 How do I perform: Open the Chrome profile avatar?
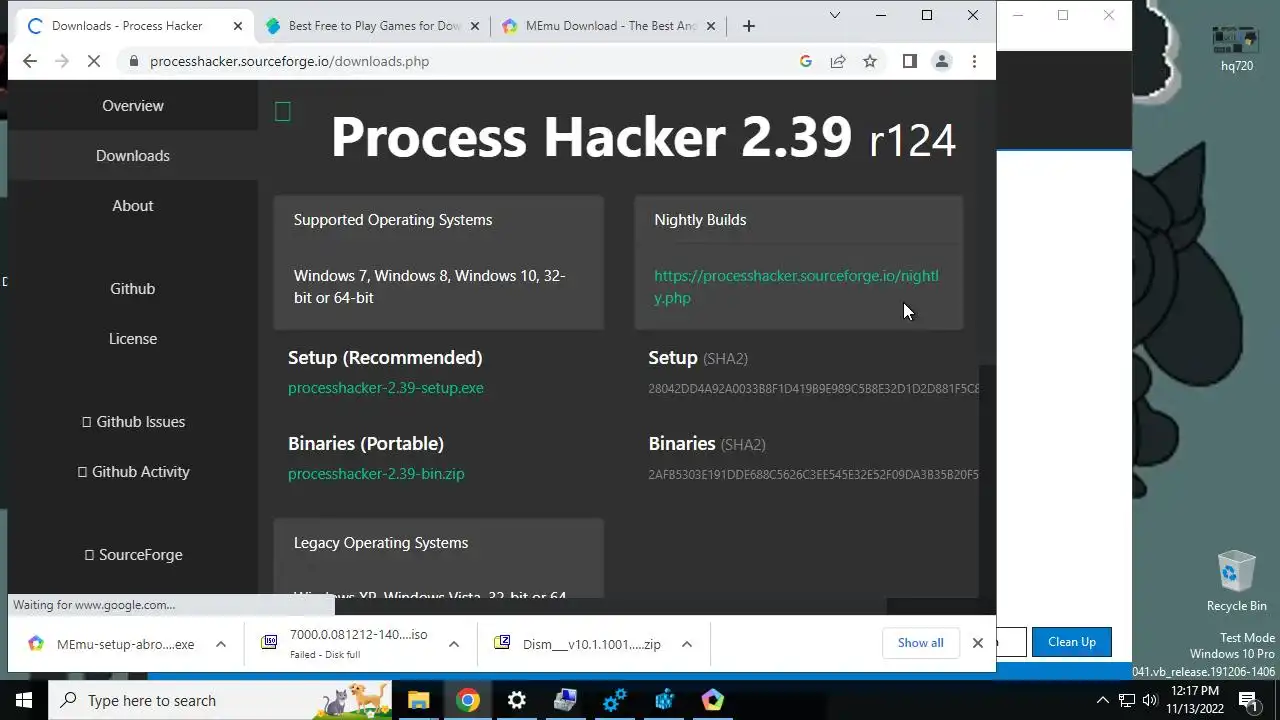942,61
